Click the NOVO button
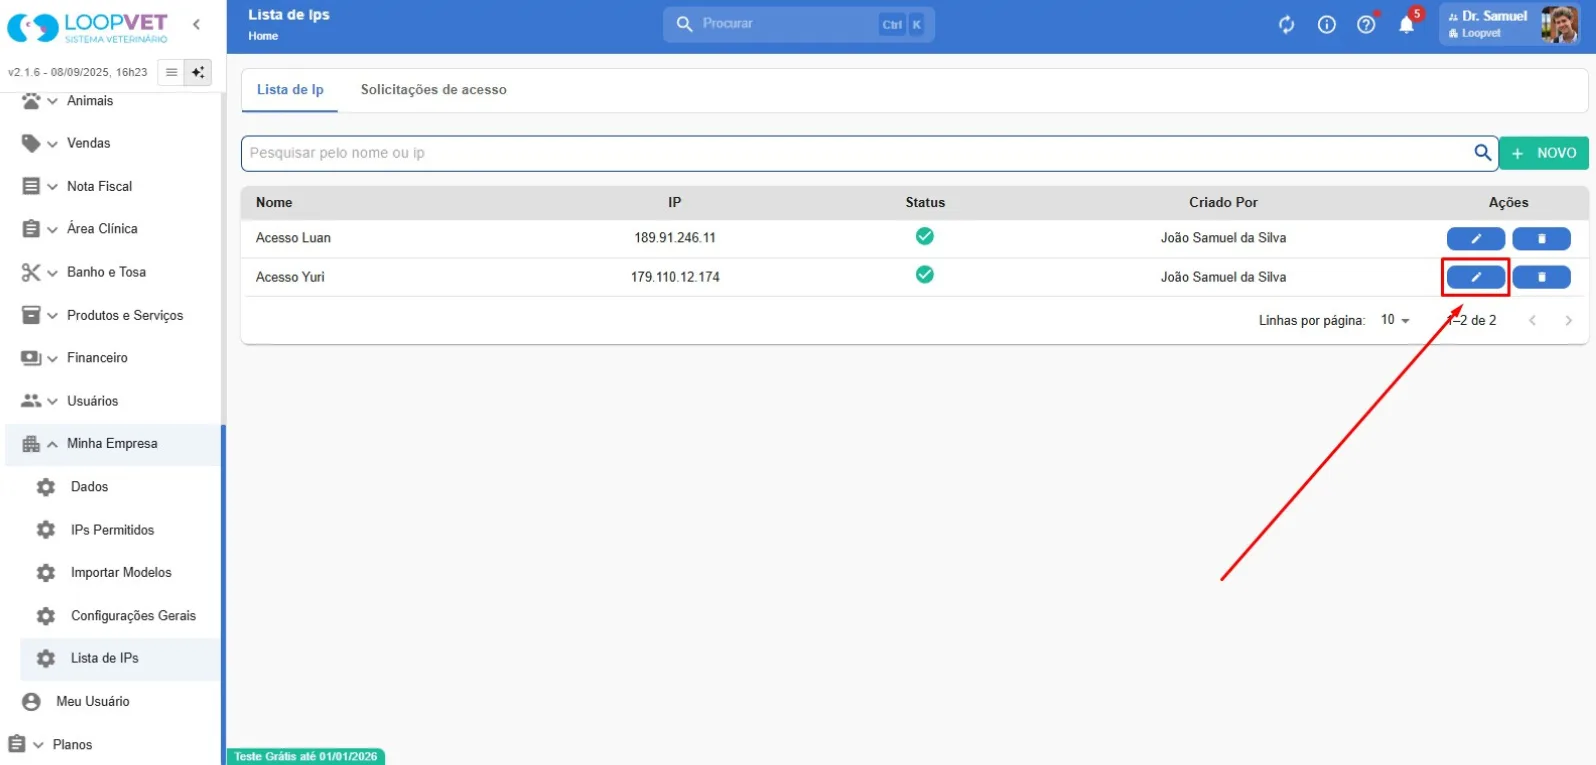This screenshot has height=765, width=1596. point(1543,153)
